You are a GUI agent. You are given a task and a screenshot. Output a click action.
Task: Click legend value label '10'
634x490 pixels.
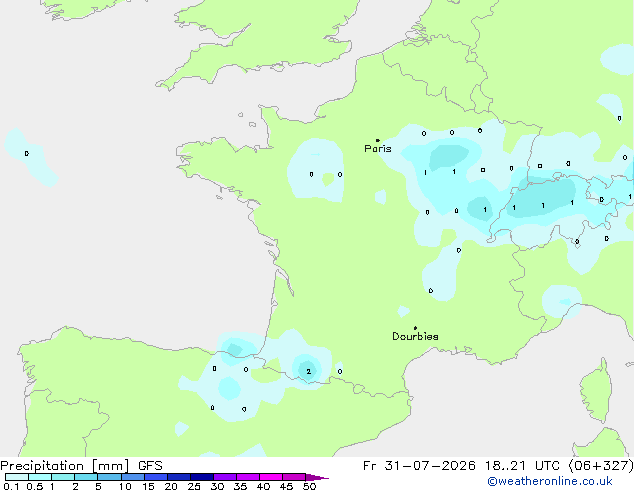click(125, 486)
